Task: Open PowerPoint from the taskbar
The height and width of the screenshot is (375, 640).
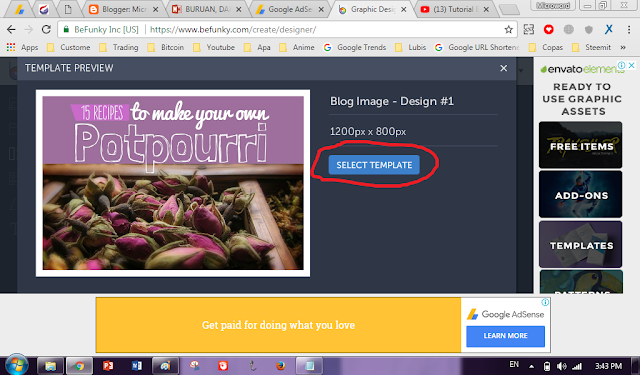Action: (108, 366)
